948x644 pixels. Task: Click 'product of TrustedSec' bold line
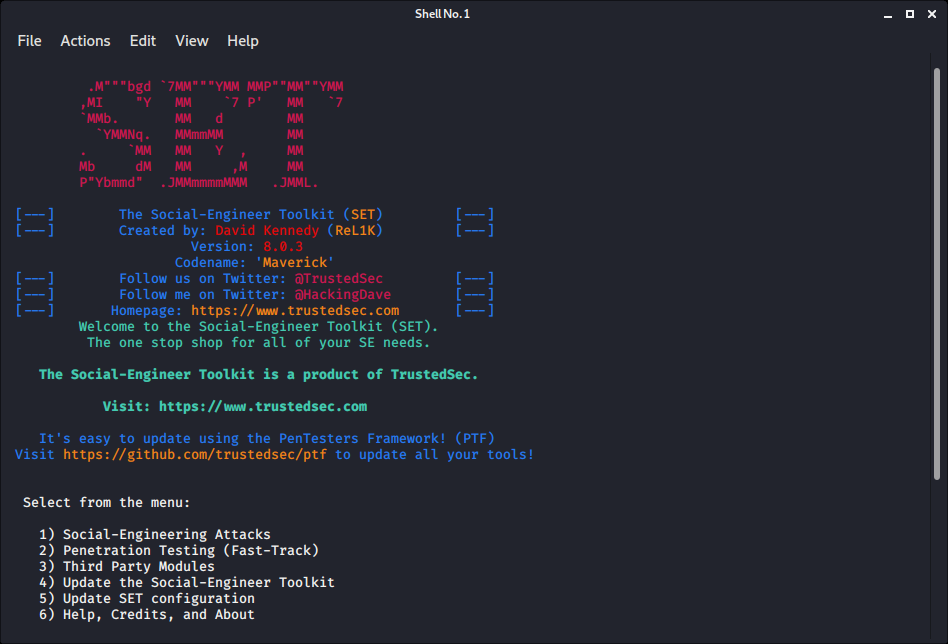click(x=258, y=374)
